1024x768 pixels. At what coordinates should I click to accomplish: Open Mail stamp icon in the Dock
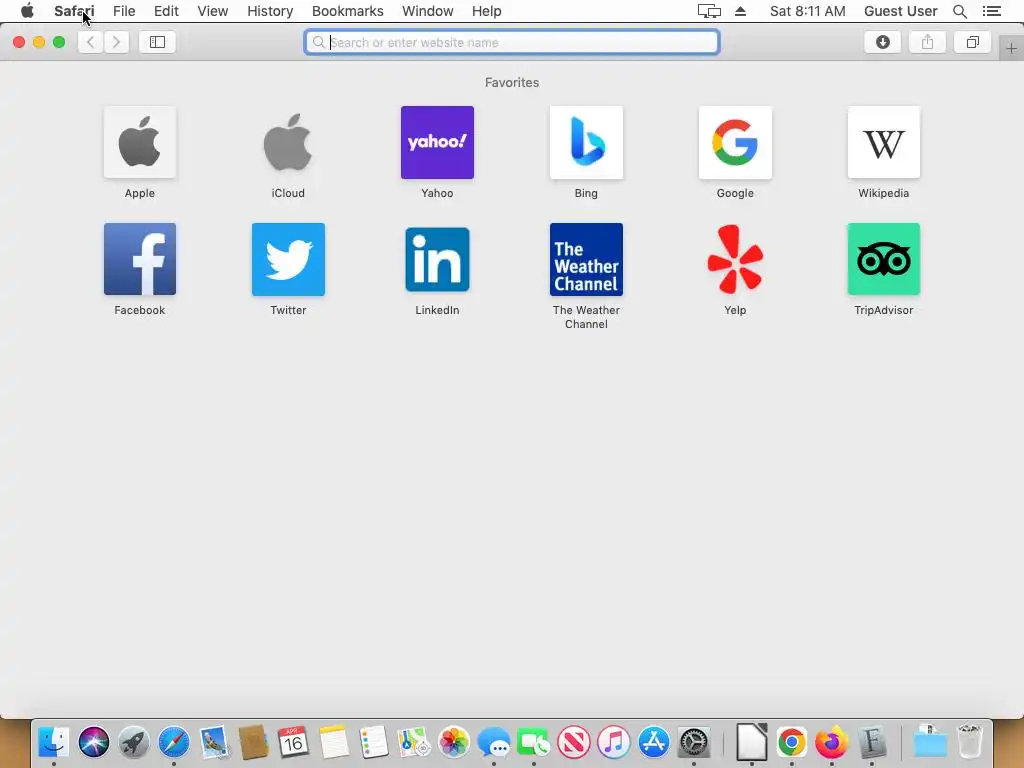coord(214,742)
